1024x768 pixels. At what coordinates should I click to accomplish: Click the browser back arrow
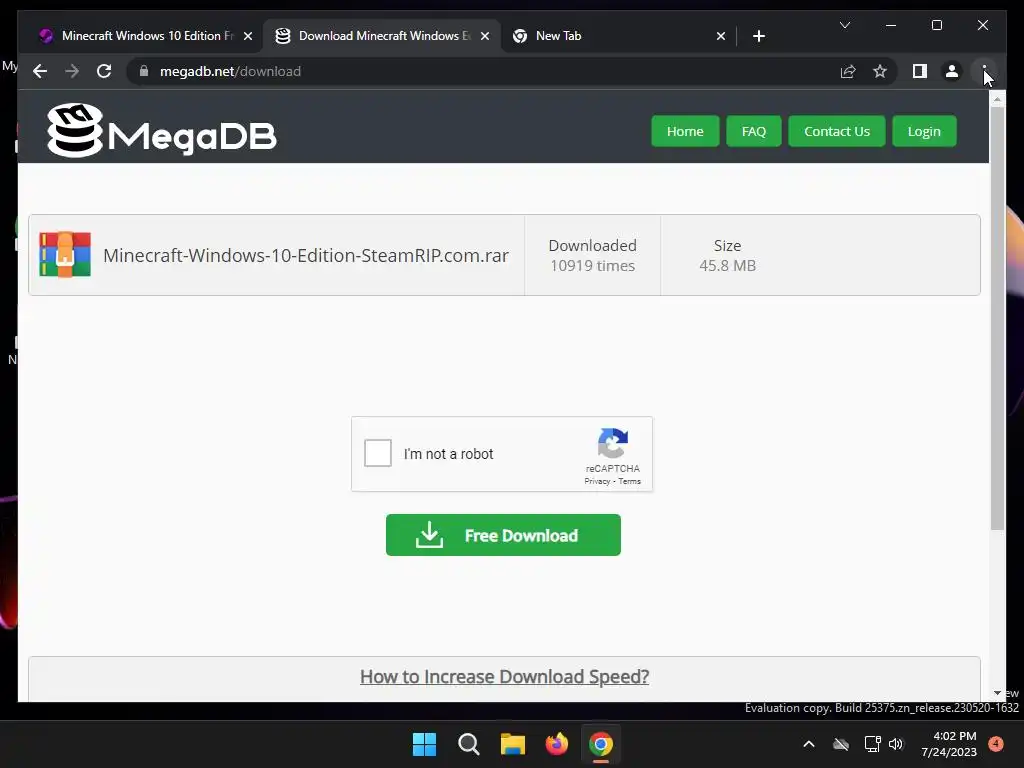[40, 71]
